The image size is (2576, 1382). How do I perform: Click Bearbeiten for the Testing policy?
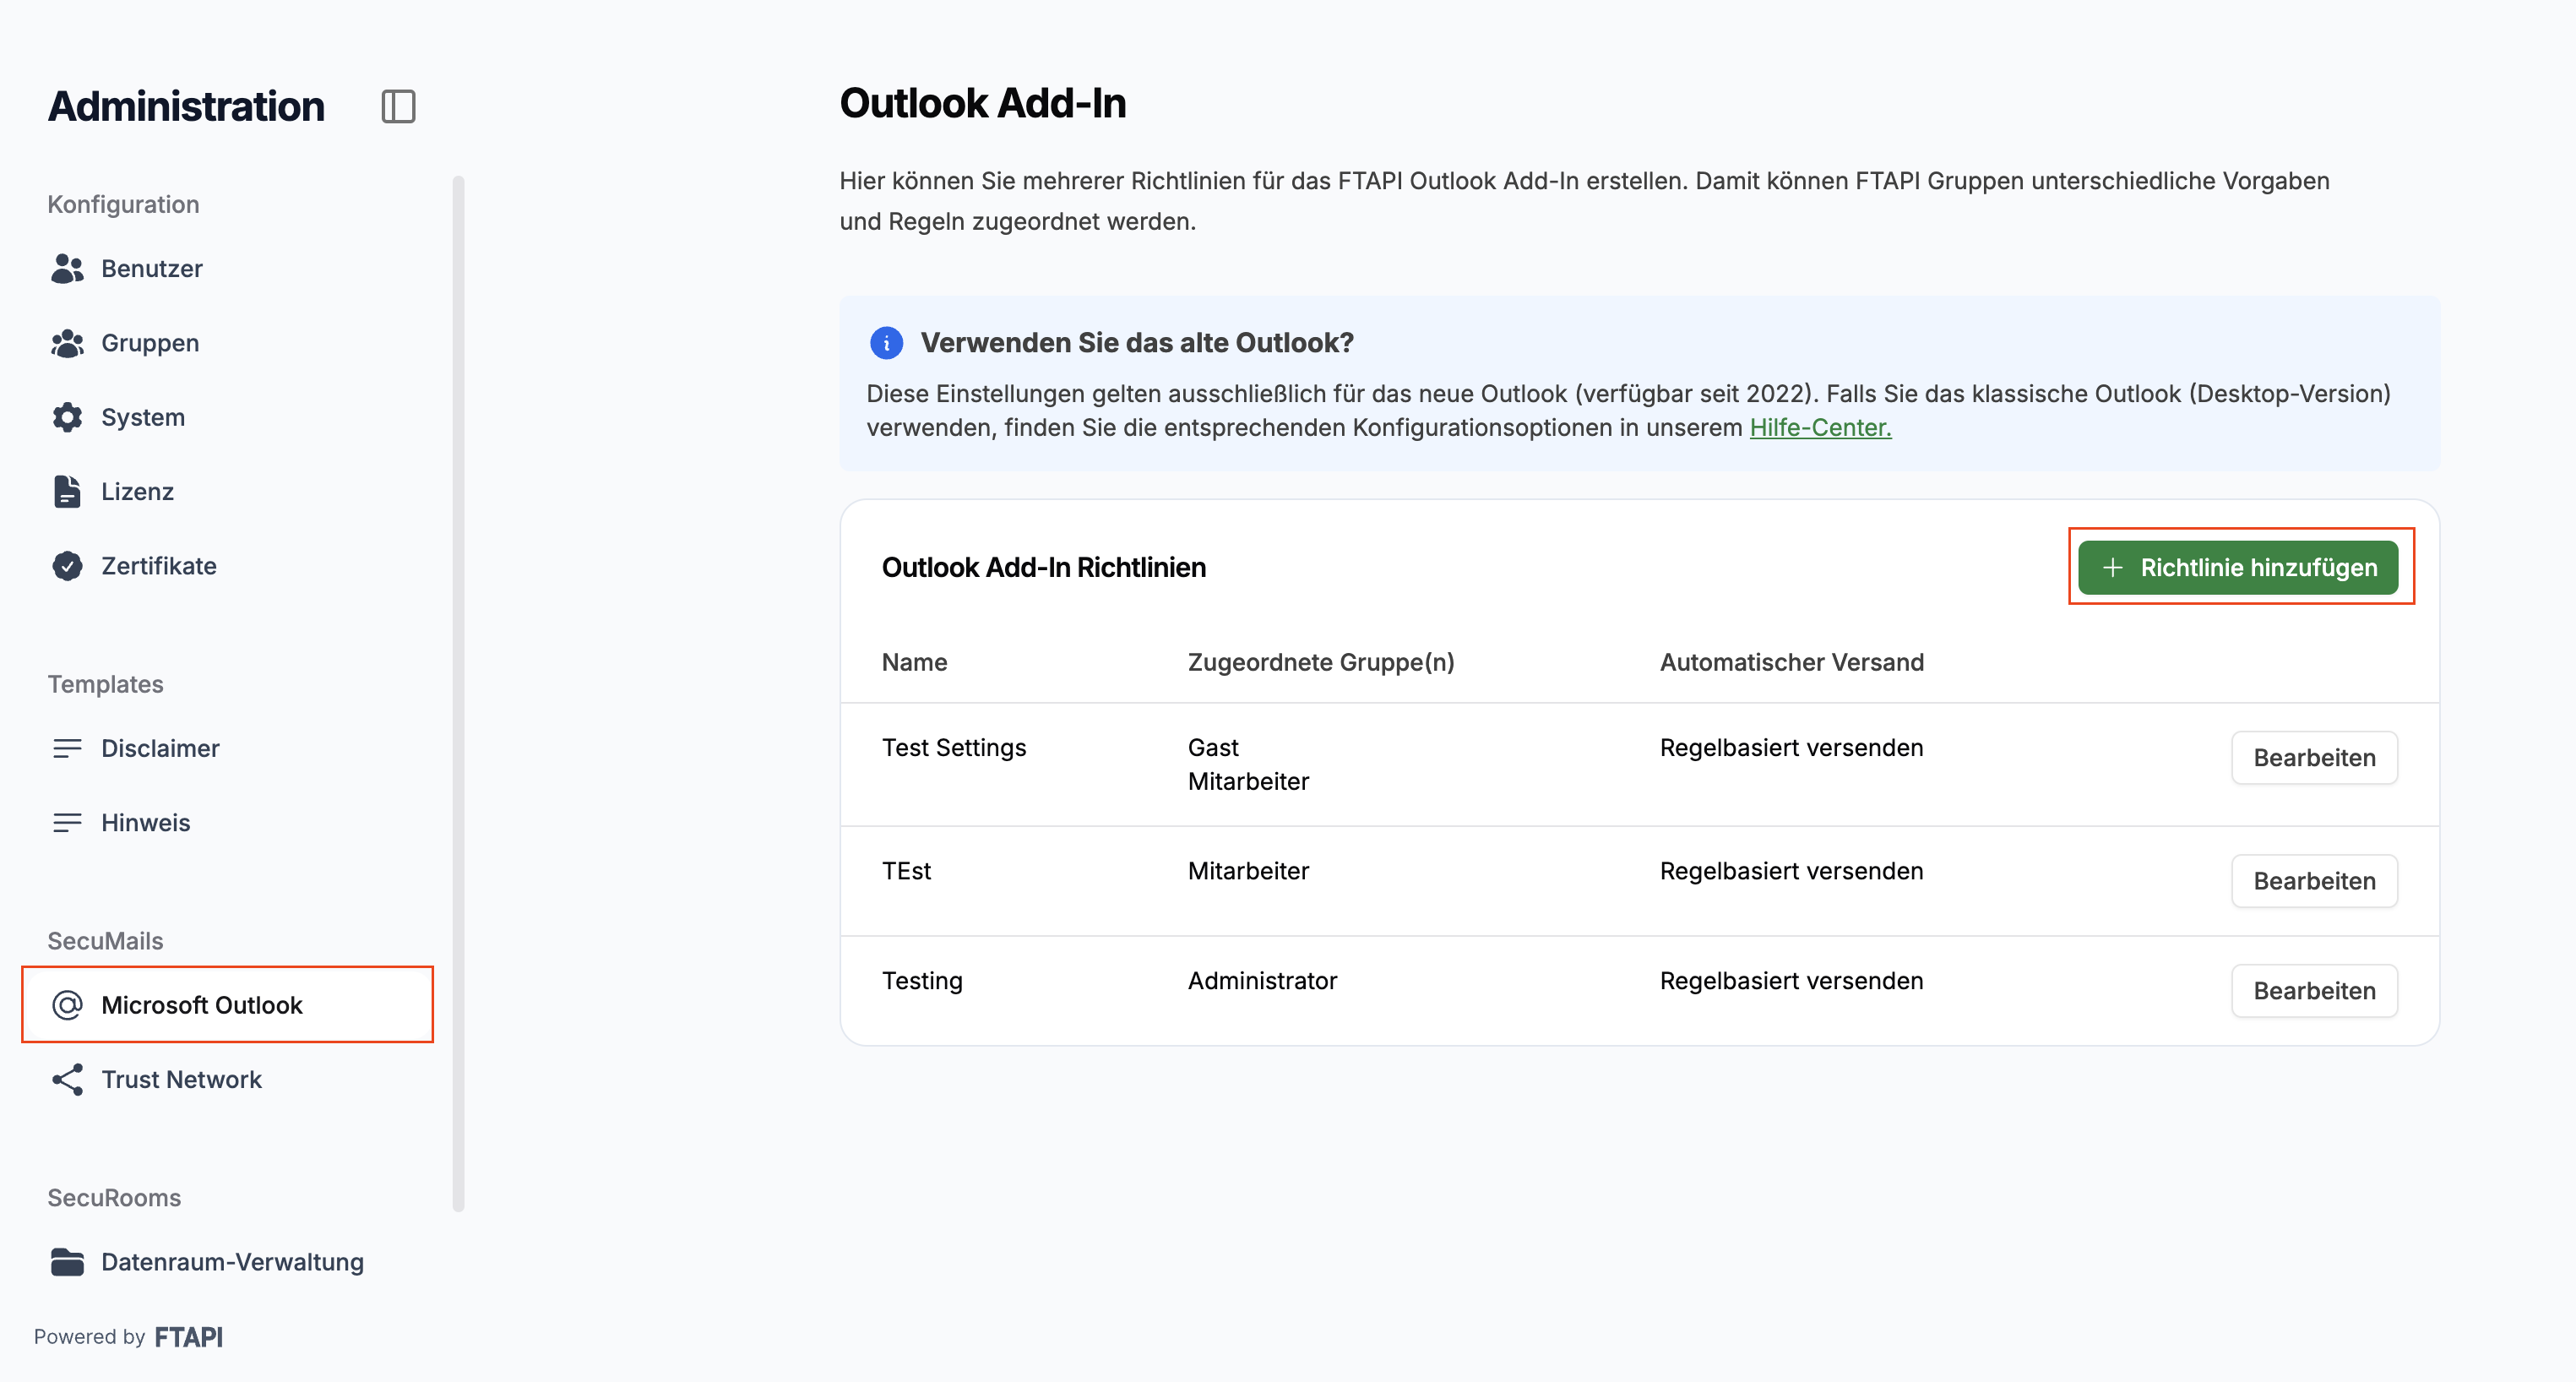(x=2314, y=991)
